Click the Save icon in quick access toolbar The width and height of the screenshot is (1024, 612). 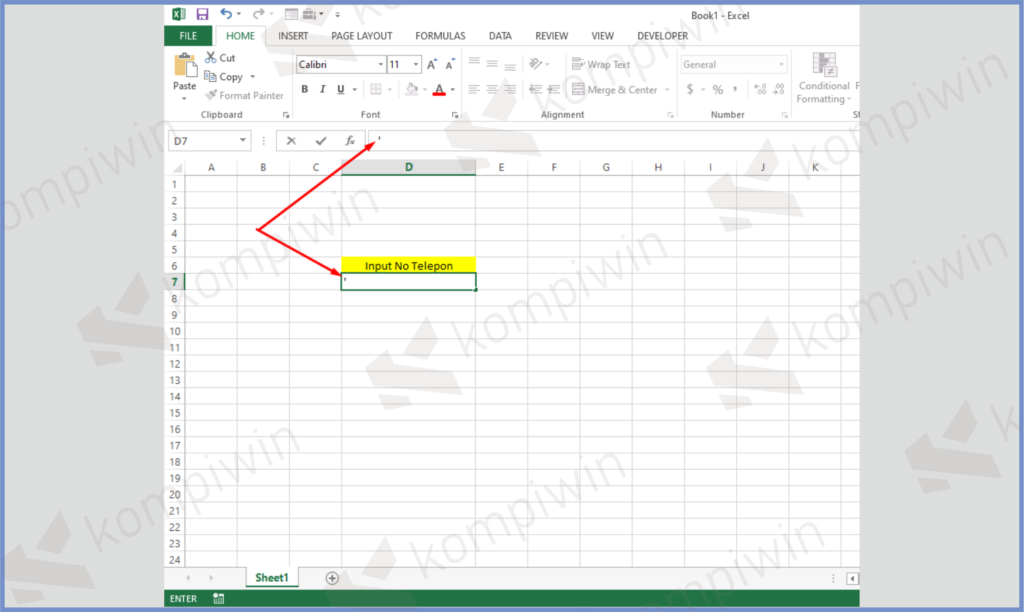[203, 14]
